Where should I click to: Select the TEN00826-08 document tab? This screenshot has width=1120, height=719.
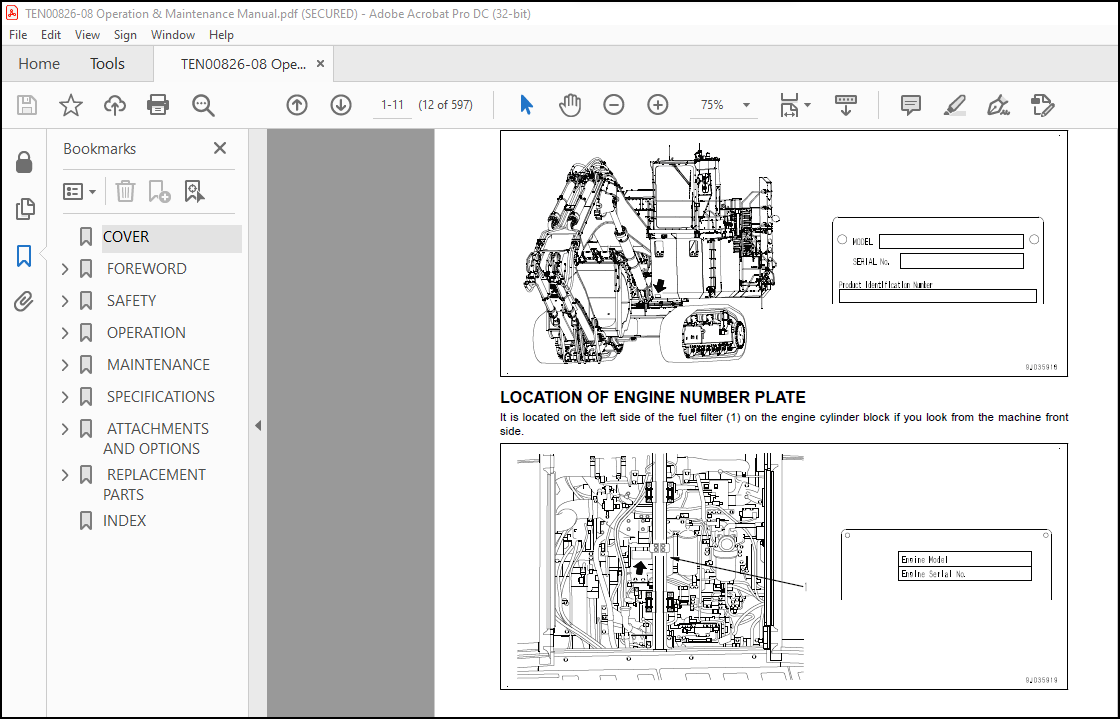(x=243, y=64)
